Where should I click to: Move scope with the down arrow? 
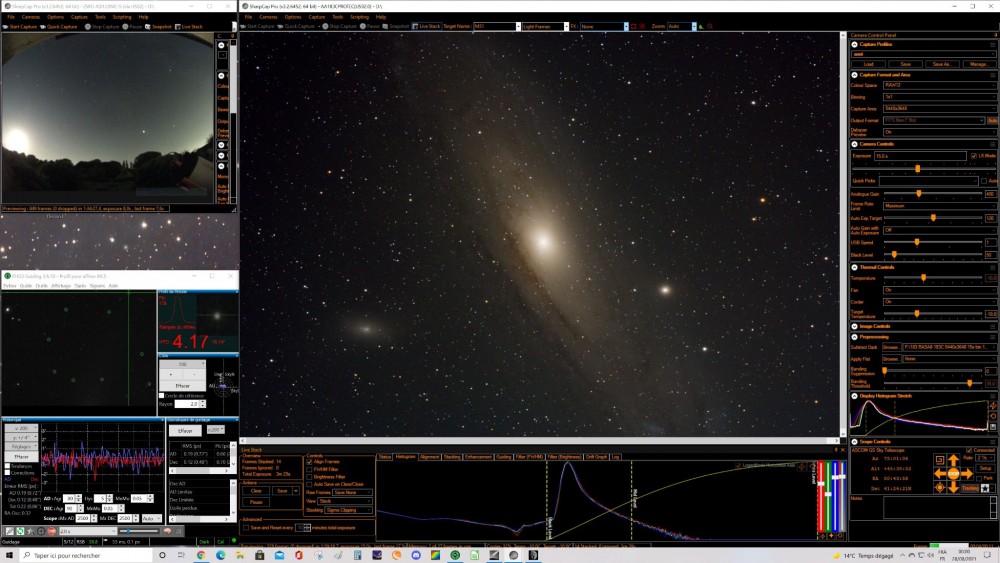[953, 487]
